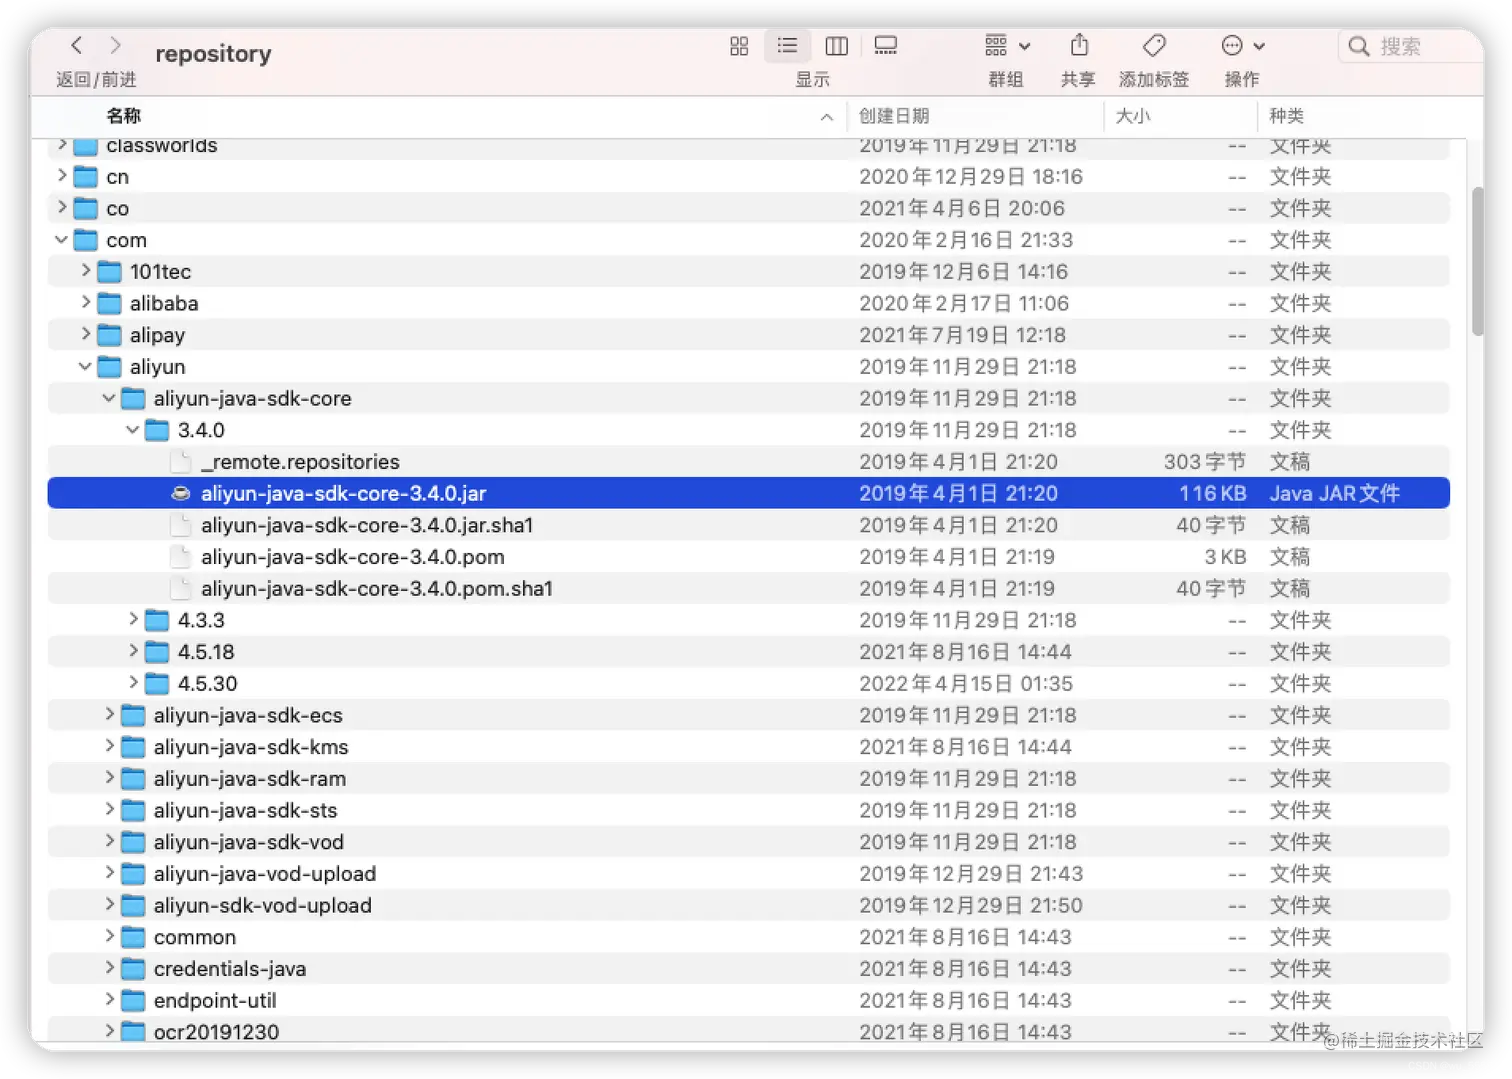Select file name aliyun-java-sdk-core-3.4.0.pom
Viewport: 1512px width, 1079px height.
click(x=353, y=557)
